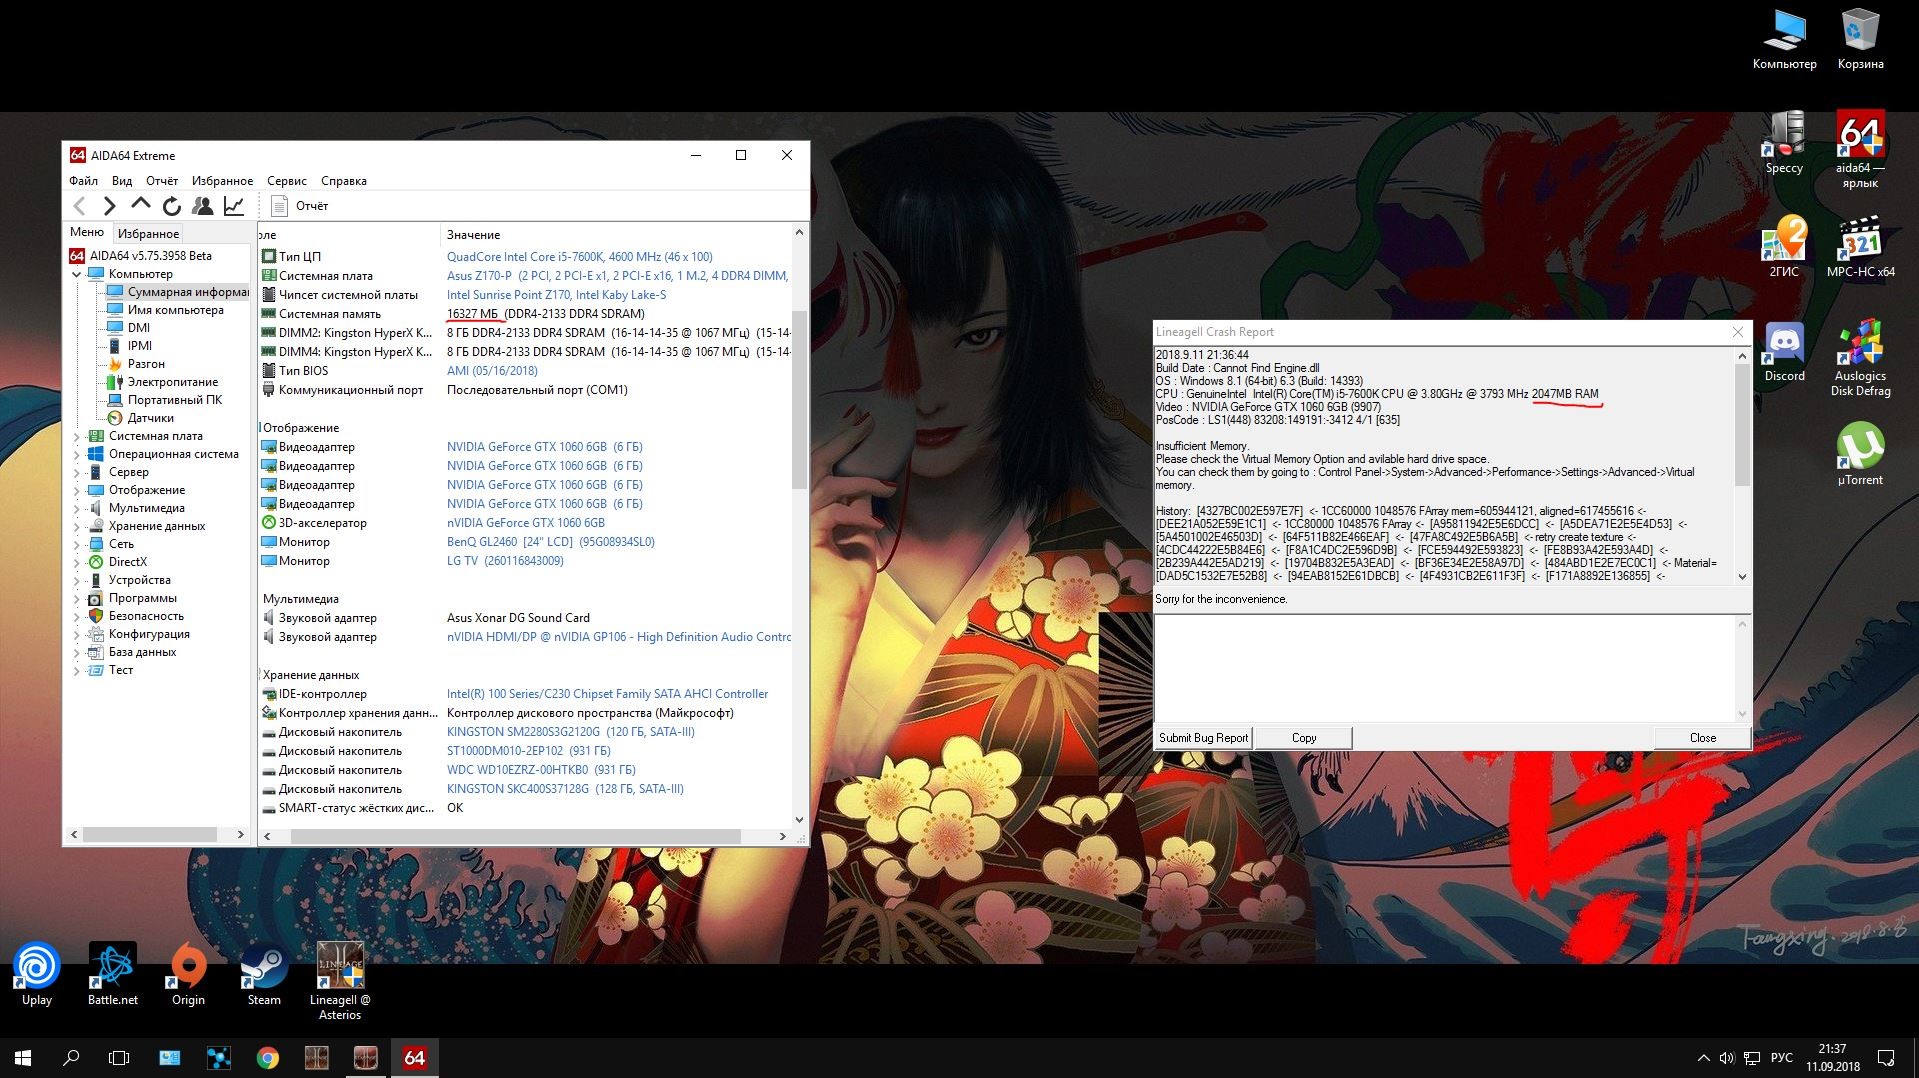Expand the Сеть tree node
Screen dimensions: 1919x1078
[77, 544]
